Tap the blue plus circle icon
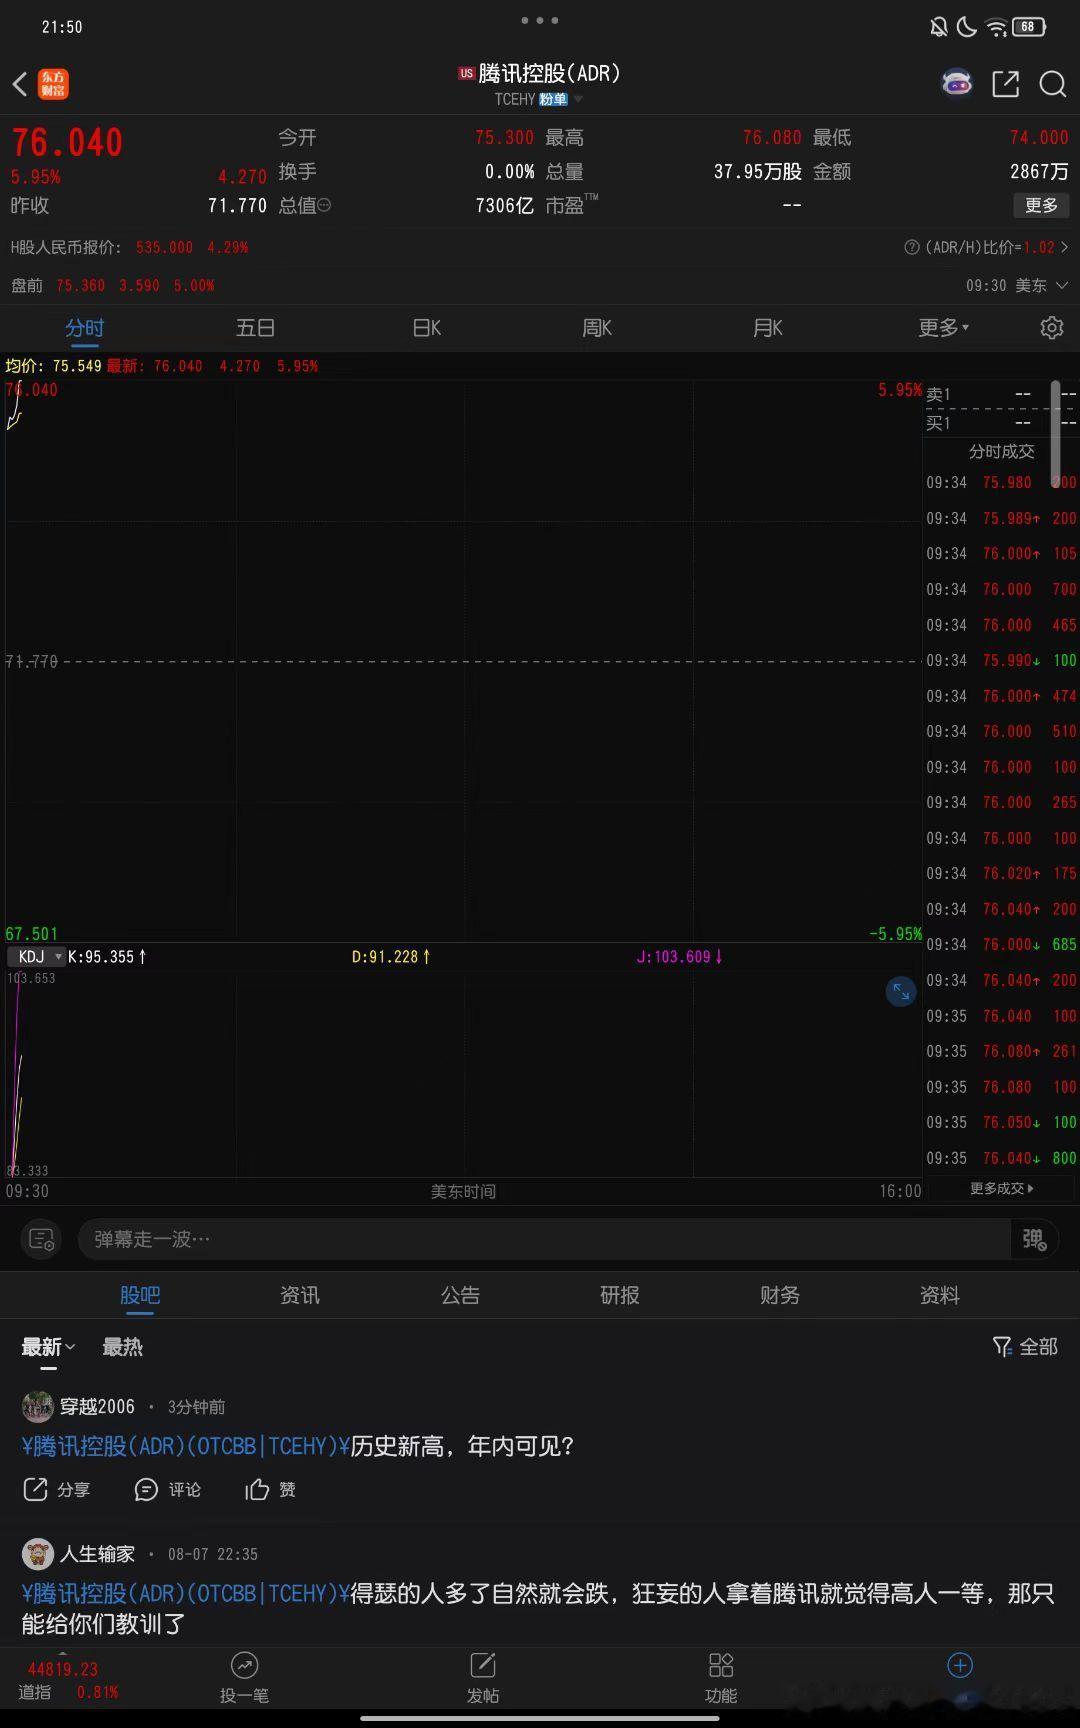 pyautogui.click(x=960, y=1665)
